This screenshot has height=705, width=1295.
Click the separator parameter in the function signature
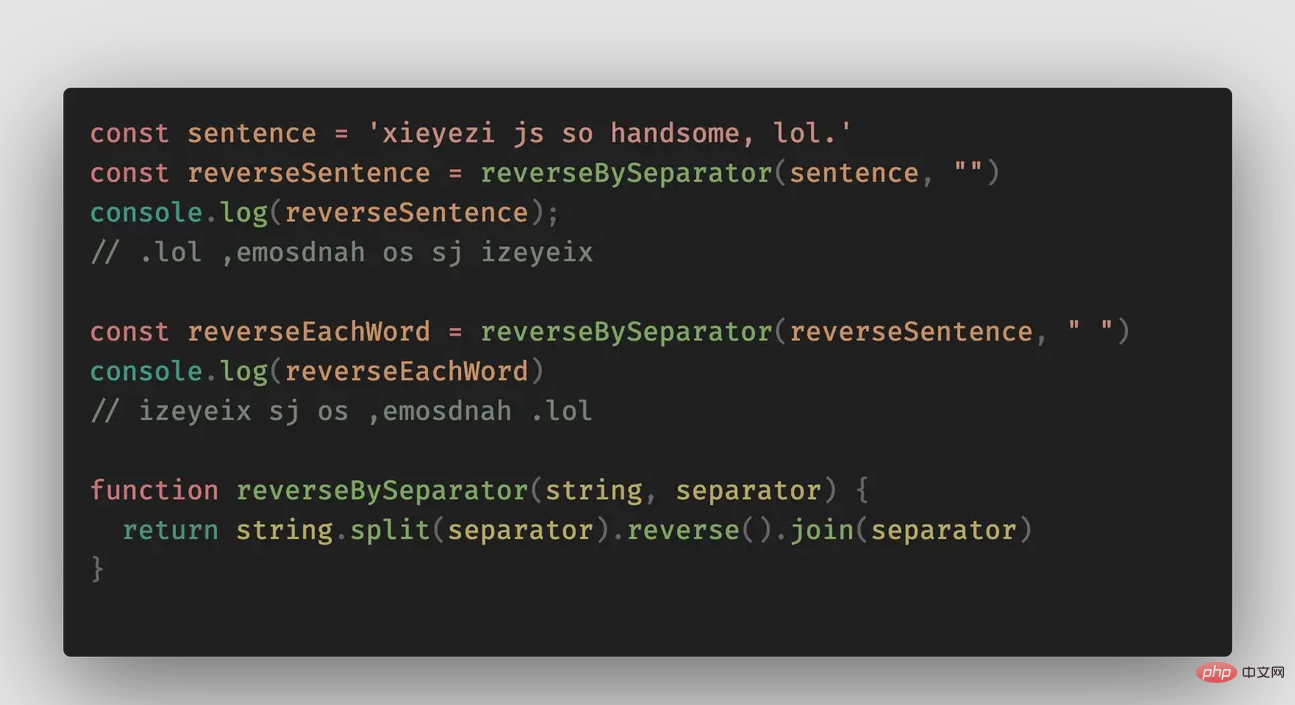click(748, 490)
